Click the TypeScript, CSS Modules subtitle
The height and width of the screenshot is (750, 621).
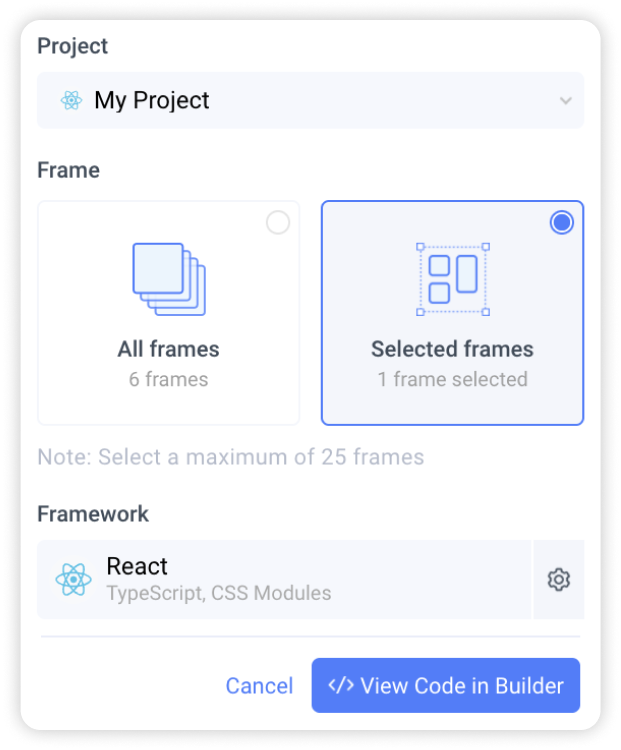[x=219, y=593]
